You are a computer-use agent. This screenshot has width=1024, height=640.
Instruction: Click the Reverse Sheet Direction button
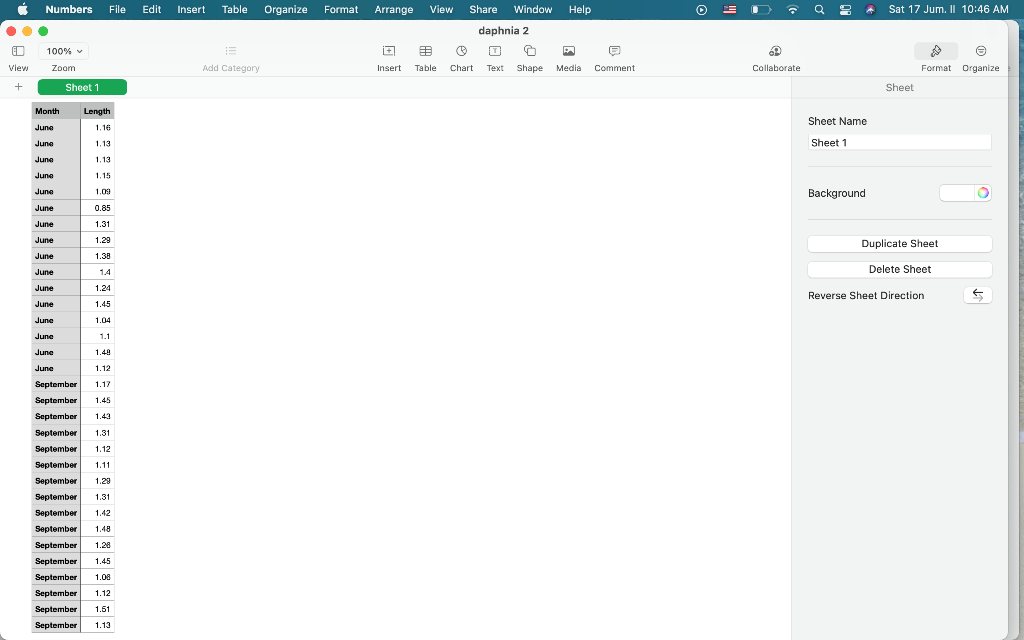(978, 295)
